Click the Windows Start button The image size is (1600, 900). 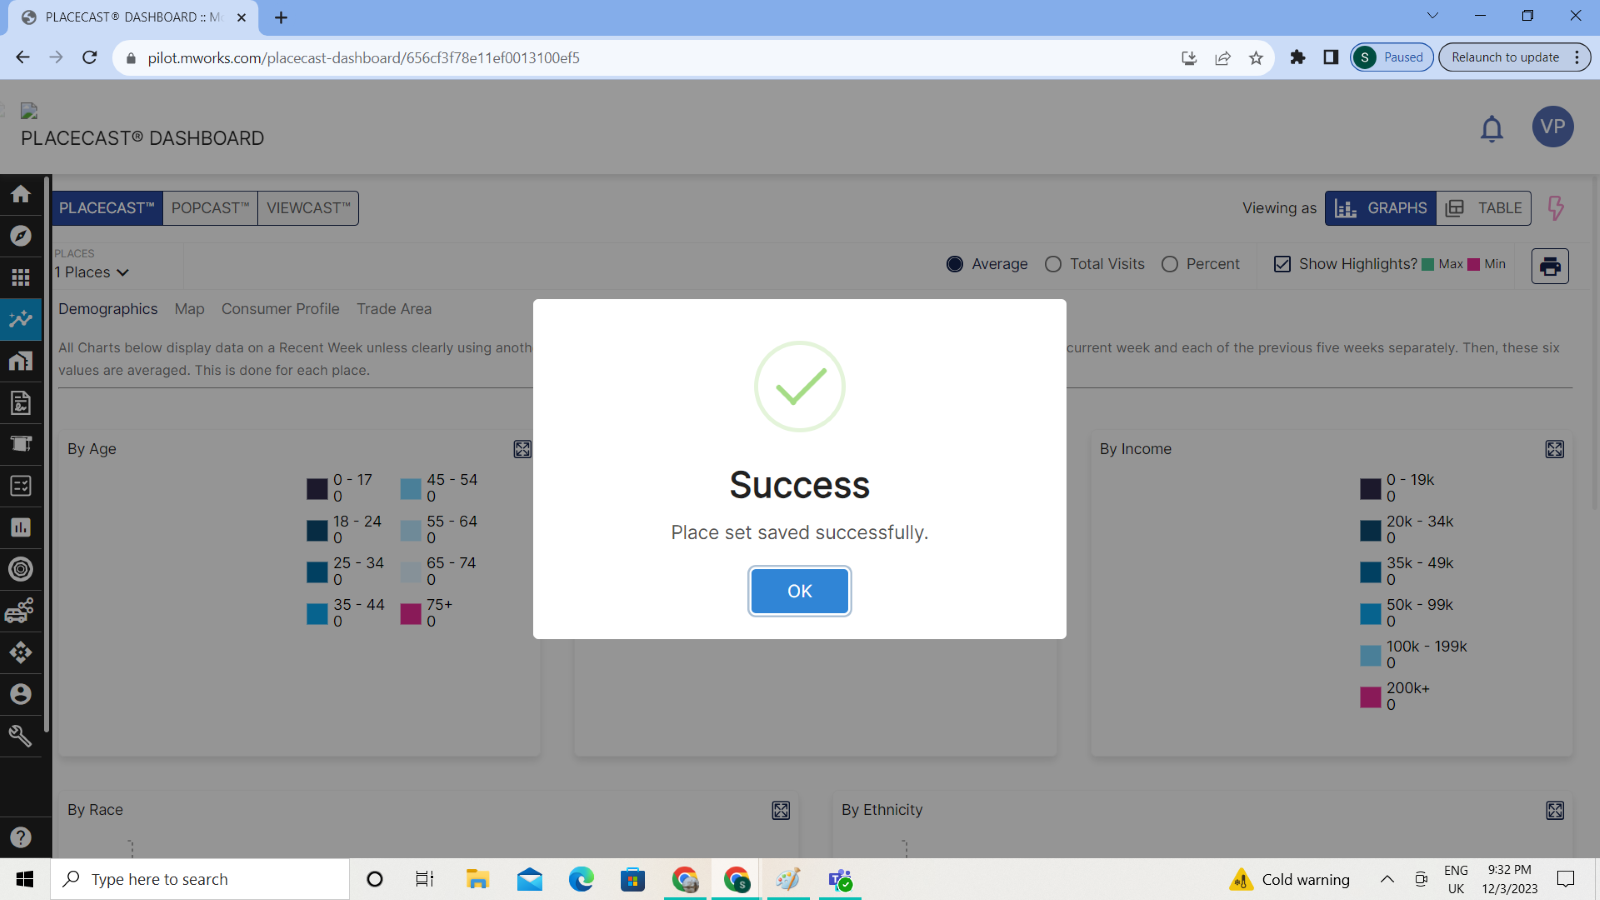point(25,879)
